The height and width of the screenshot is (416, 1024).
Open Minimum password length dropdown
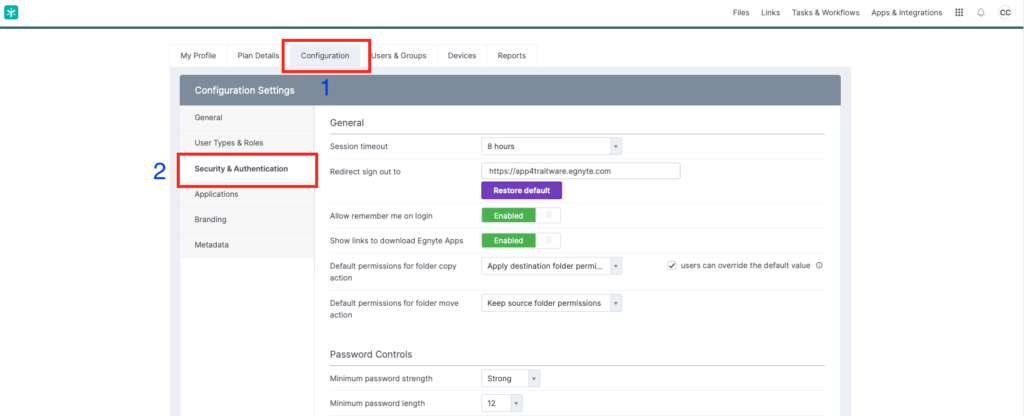point(502,404)
